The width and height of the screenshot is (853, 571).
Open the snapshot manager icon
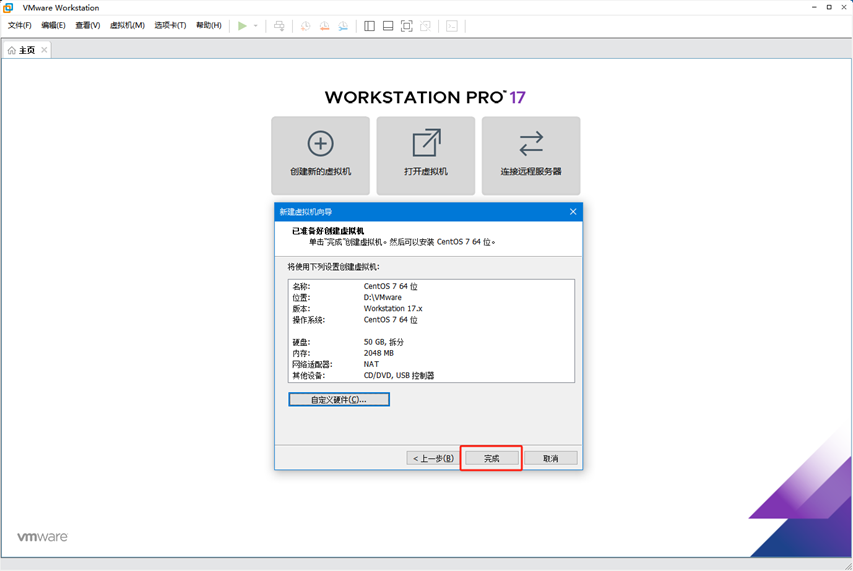343,26
